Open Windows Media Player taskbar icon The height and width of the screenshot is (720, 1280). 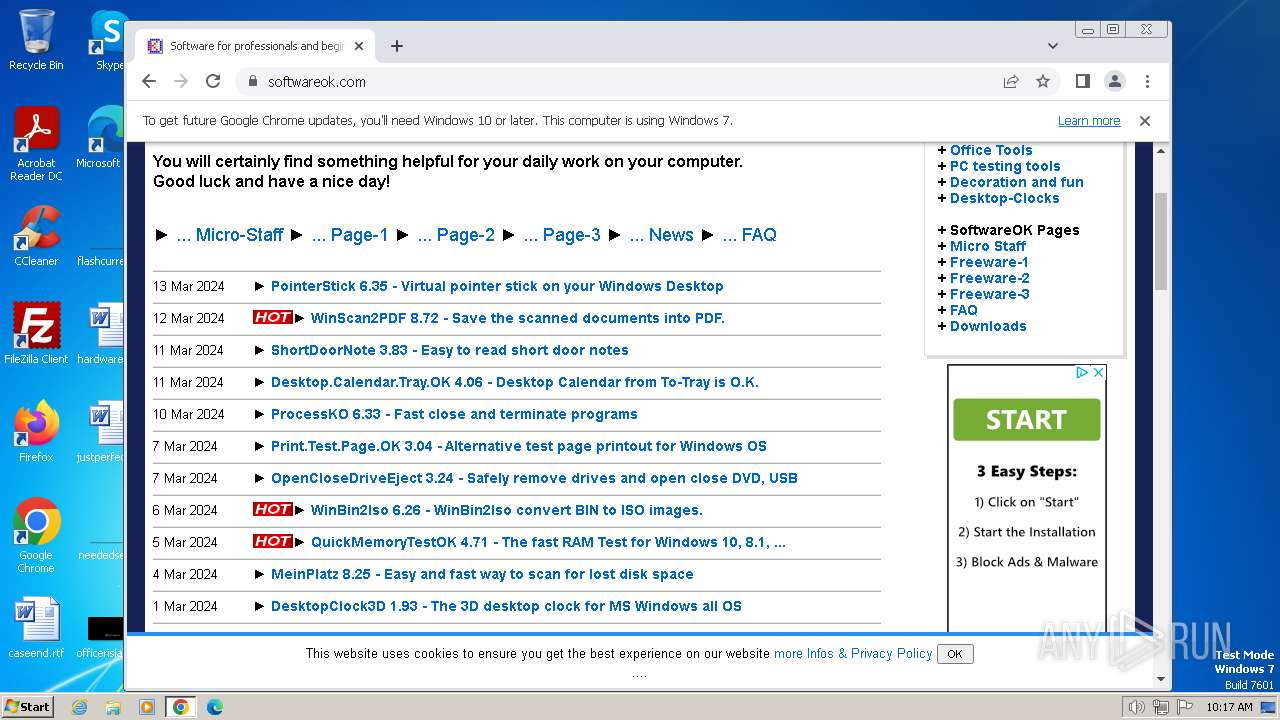[147, 707]
